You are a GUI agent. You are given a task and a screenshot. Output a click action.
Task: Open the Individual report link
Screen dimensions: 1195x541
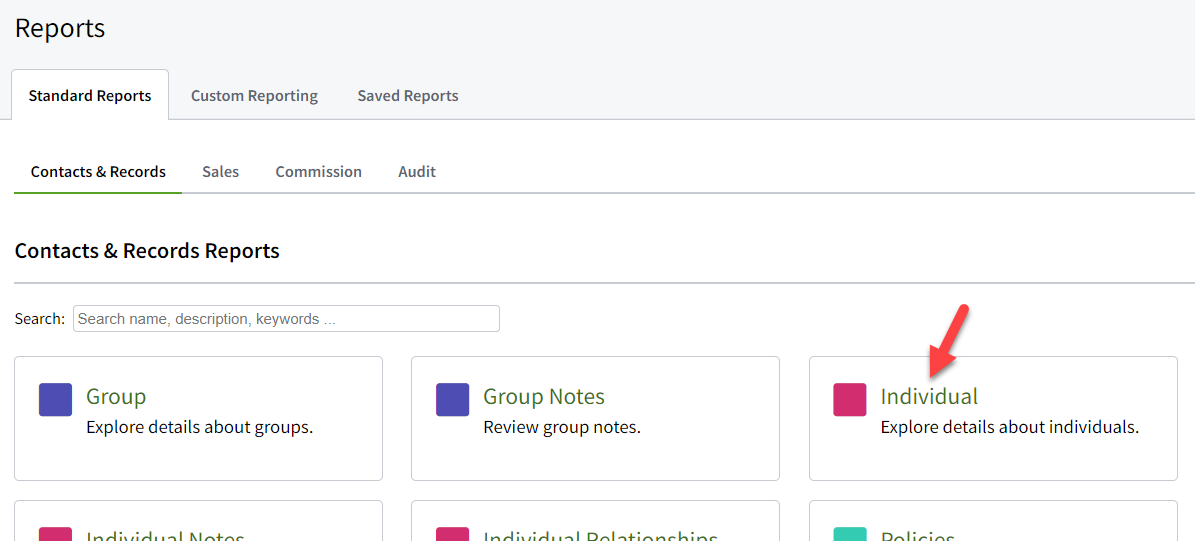(929, 396)
